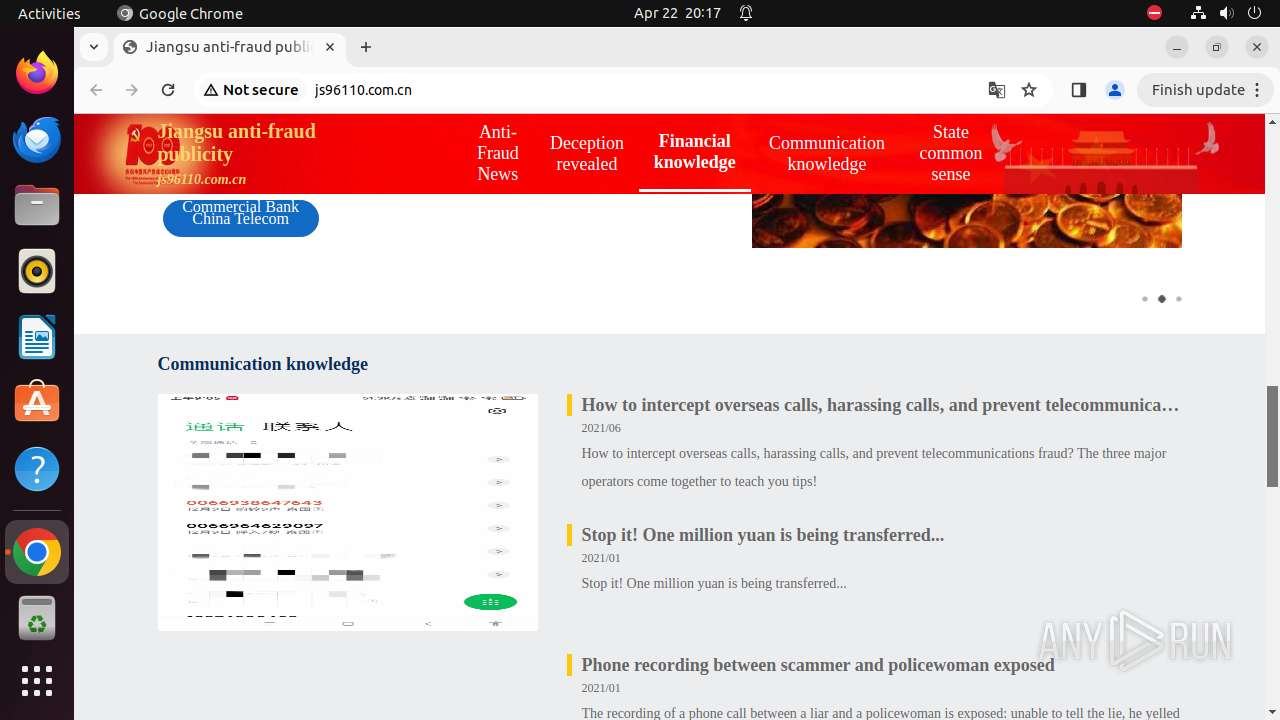The image size is (1280, 720).
Task: Launch LibreOffice Writer from dock
Action: (37, 337)
